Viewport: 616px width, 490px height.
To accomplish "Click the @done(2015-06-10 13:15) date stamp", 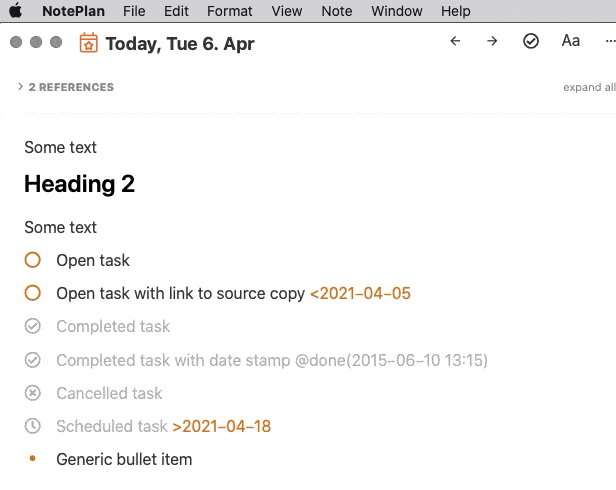I will (391, 360).
